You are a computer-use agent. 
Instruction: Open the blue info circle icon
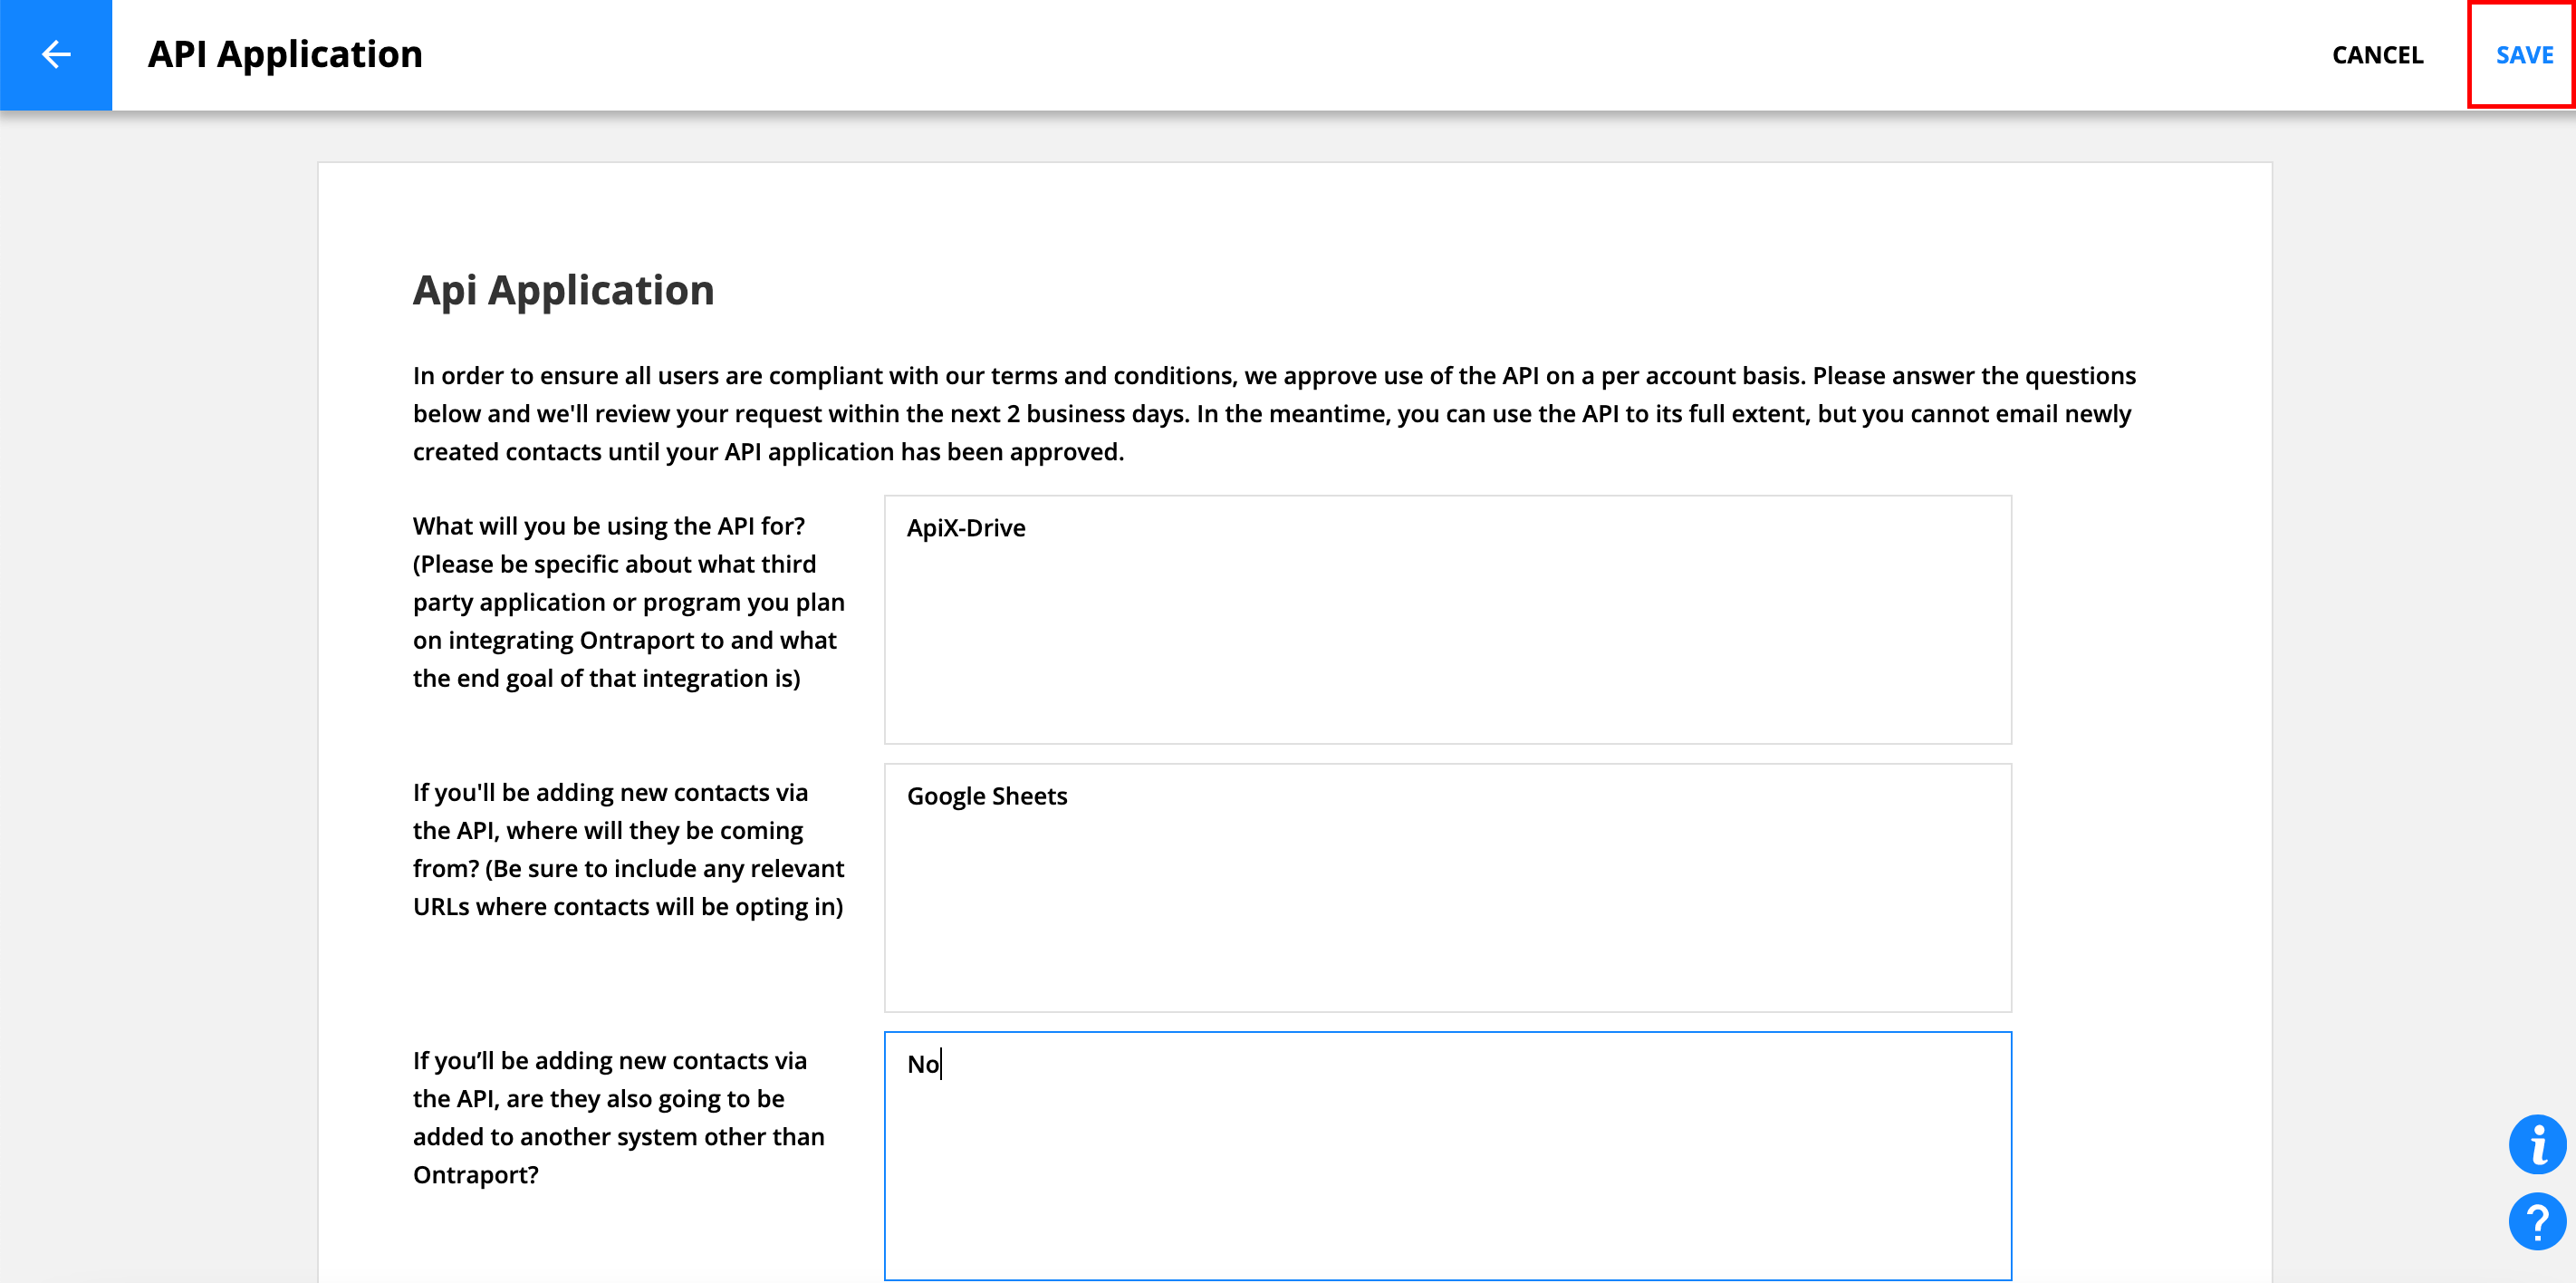click(x=2537, y=1144)
